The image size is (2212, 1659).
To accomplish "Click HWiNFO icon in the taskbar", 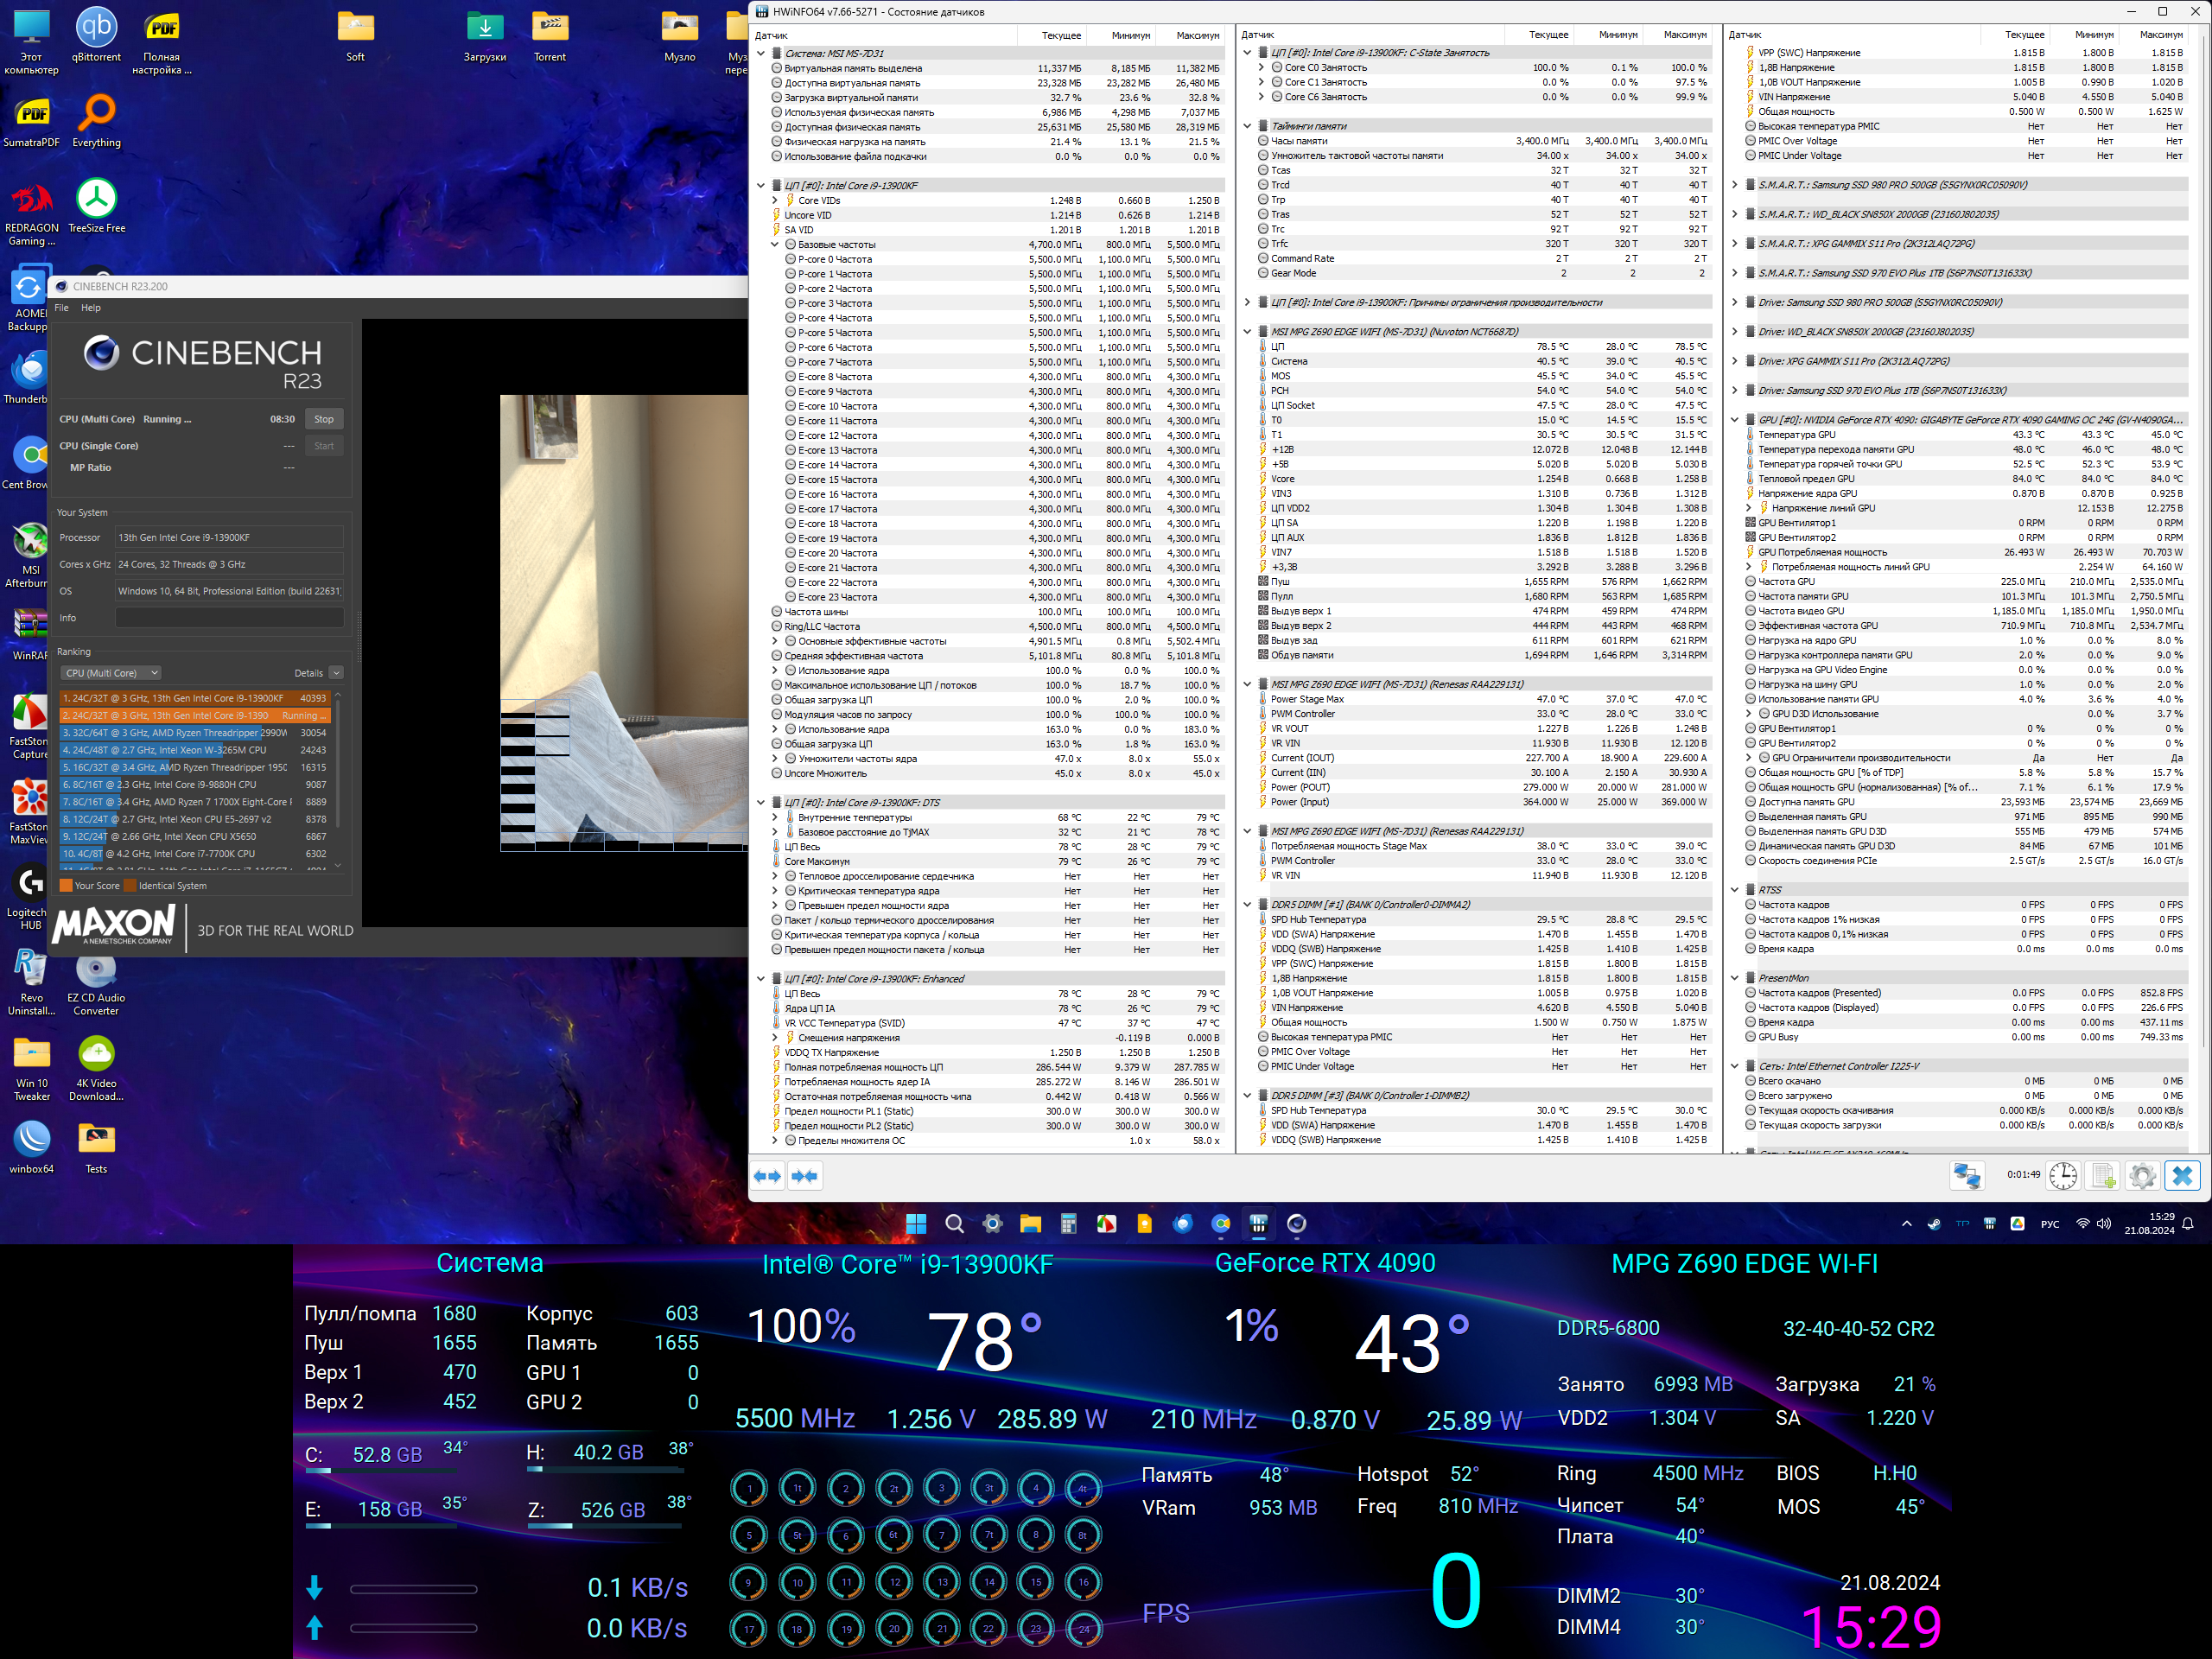I will coord(1258,1223).
